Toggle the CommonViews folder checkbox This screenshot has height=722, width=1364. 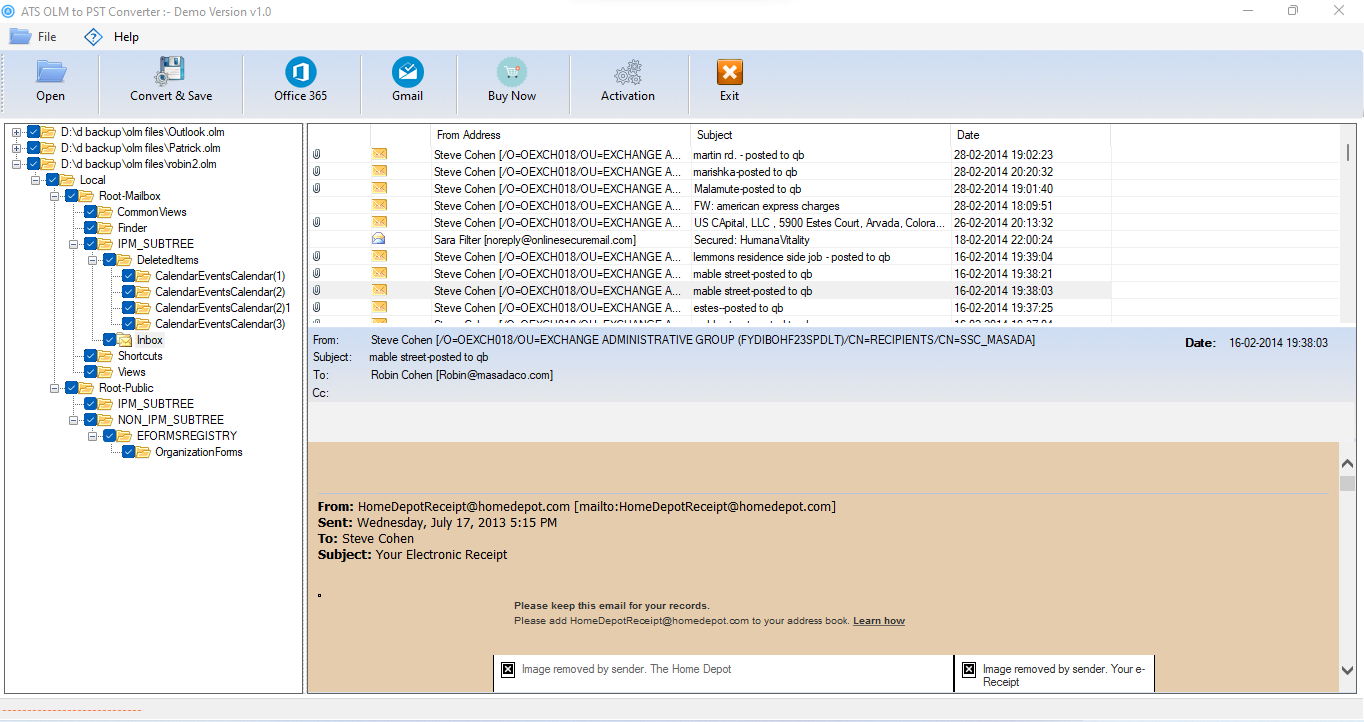[x=91, y=212]
